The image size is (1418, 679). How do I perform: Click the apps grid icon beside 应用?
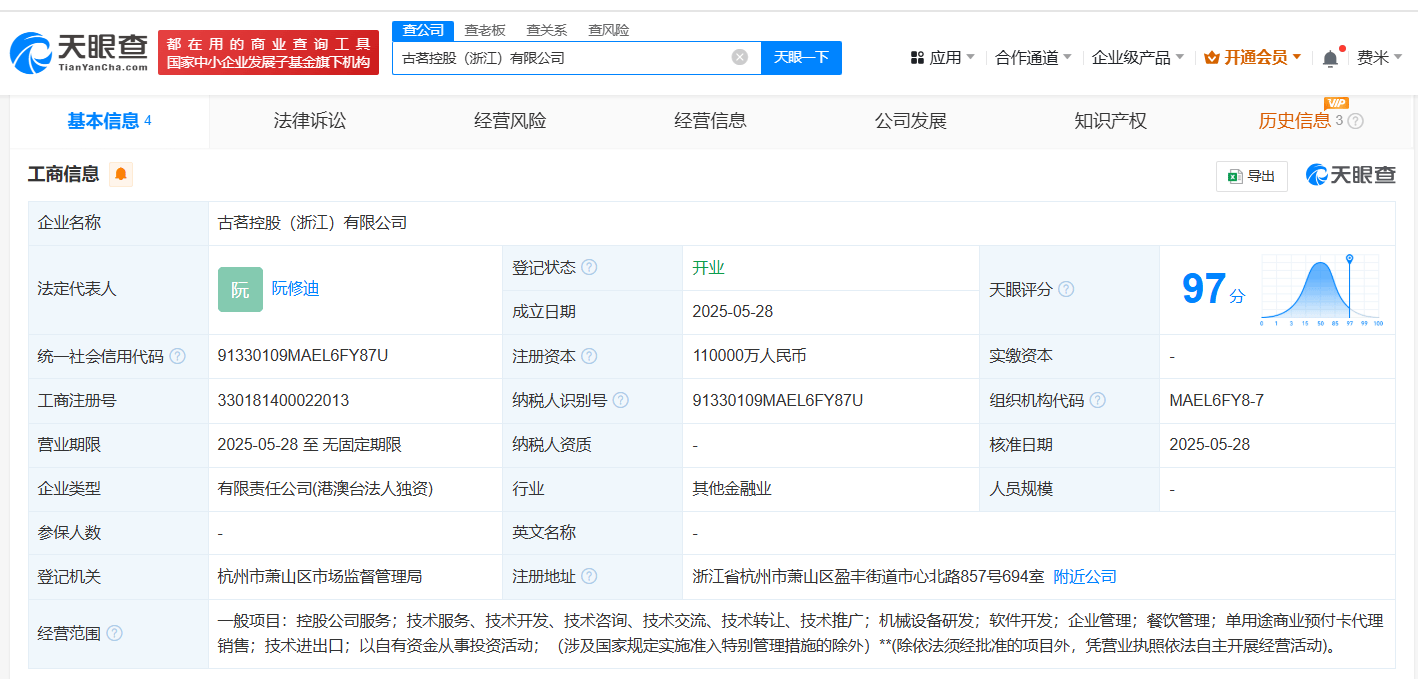[x=917, y=58]
